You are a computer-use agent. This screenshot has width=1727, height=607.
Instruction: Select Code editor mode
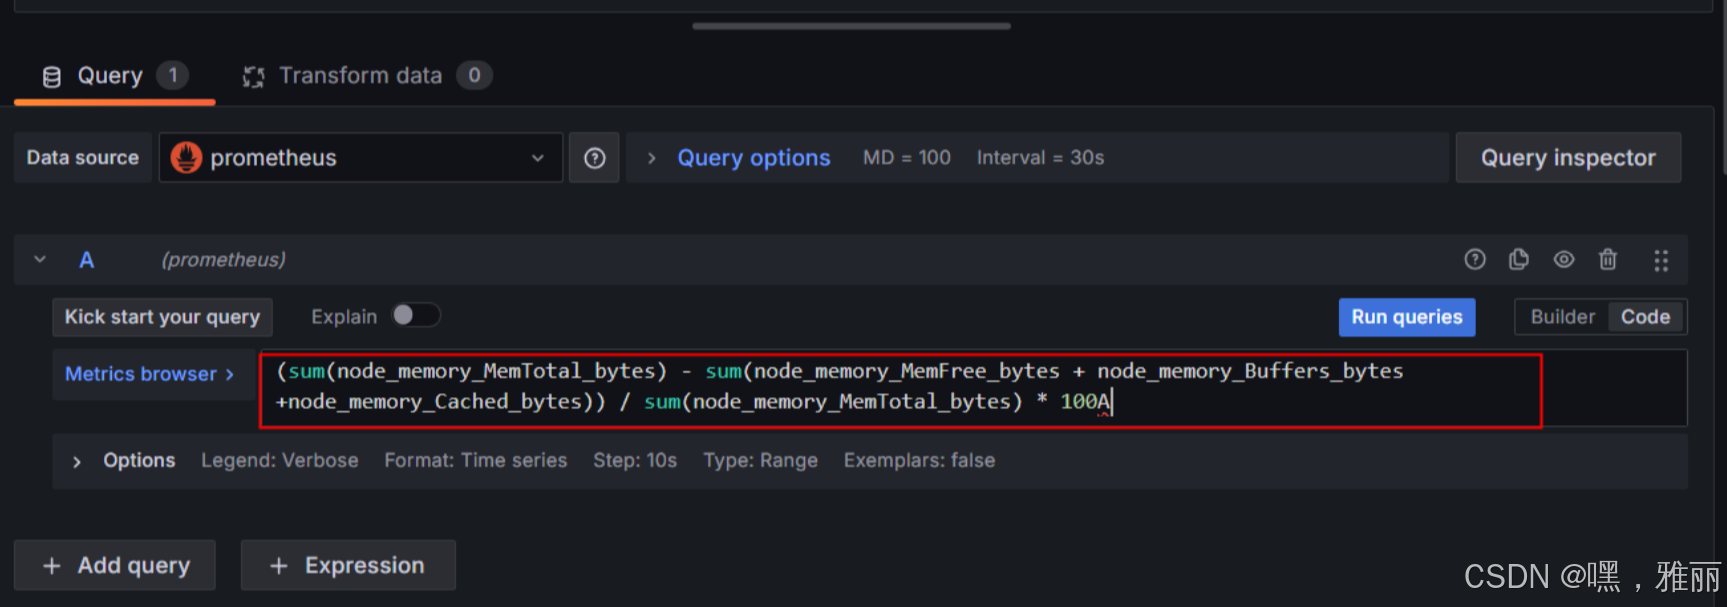coord(1645,317)
